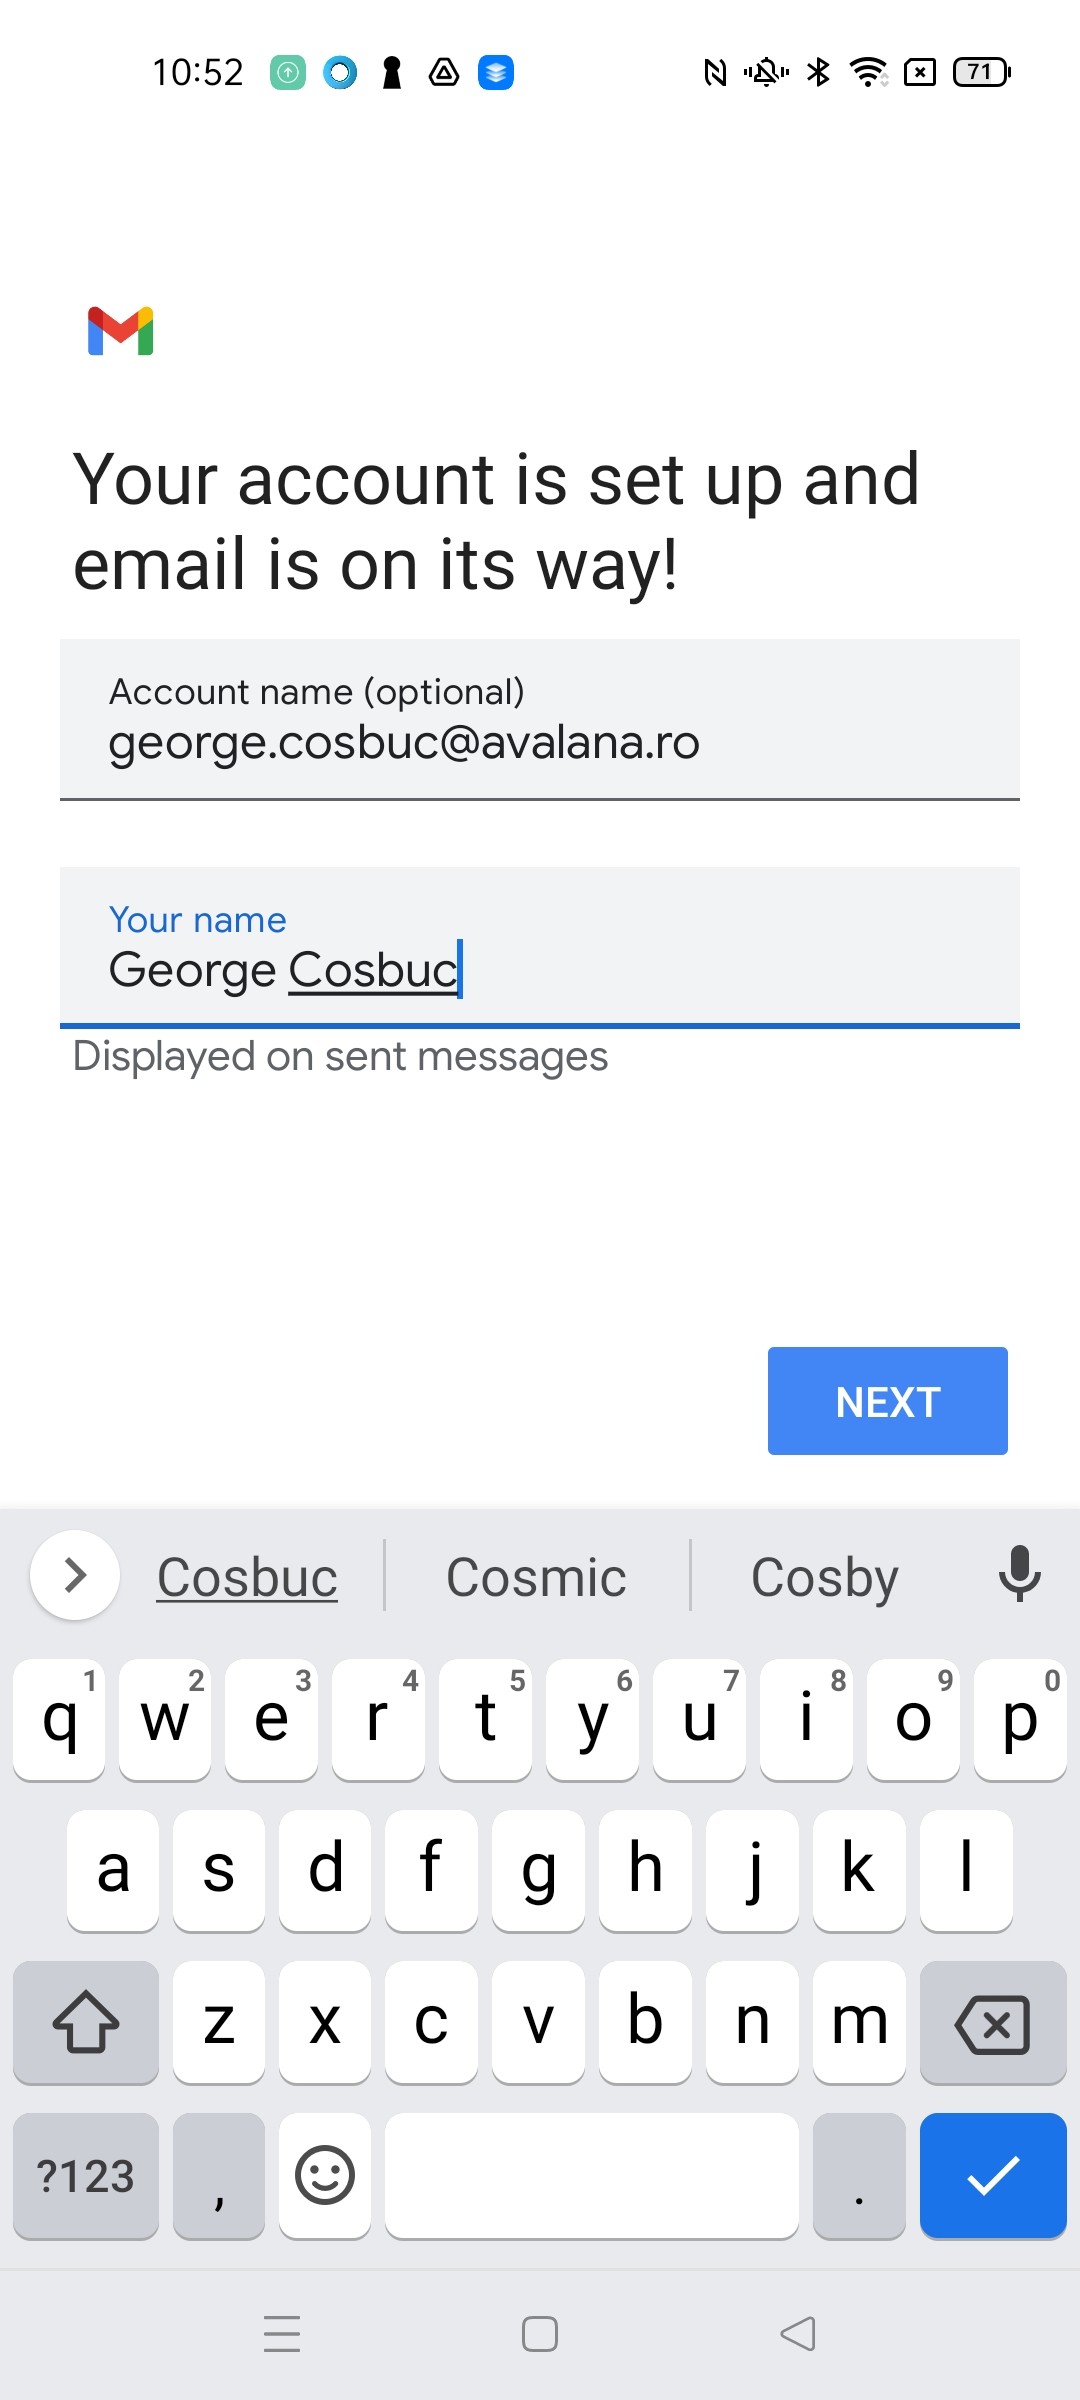This screenshot has width=1080, height=2400.
Task: Tap the NEXT button
Action: pyautogui.click(x=887, y=1401)
